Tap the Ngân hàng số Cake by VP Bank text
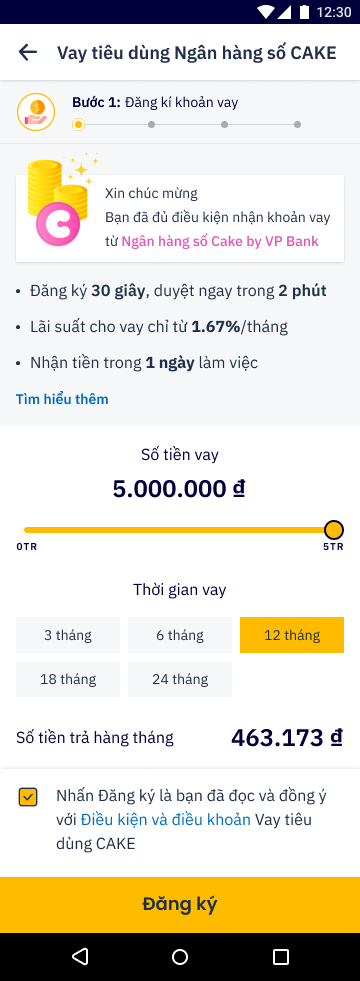This screenshot has width=360, height=981. pos(220,241)
